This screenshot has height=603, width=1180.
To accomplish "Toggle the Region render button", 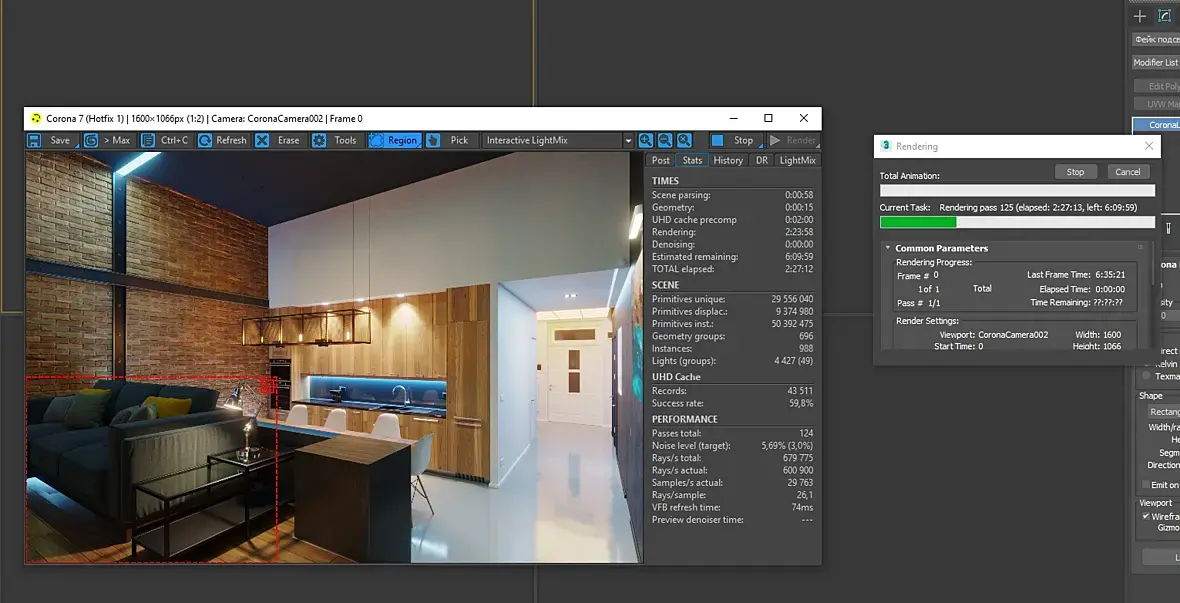I will pyautogui.click(x=394, y=140).
